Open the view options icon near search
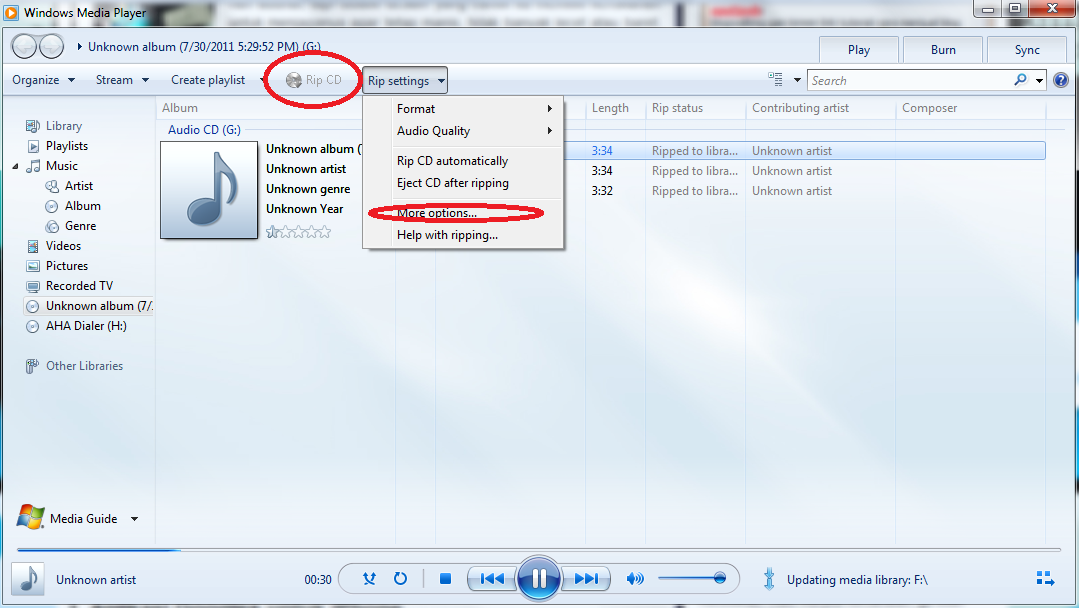1079x608 pixels. (x=775, y=80)
